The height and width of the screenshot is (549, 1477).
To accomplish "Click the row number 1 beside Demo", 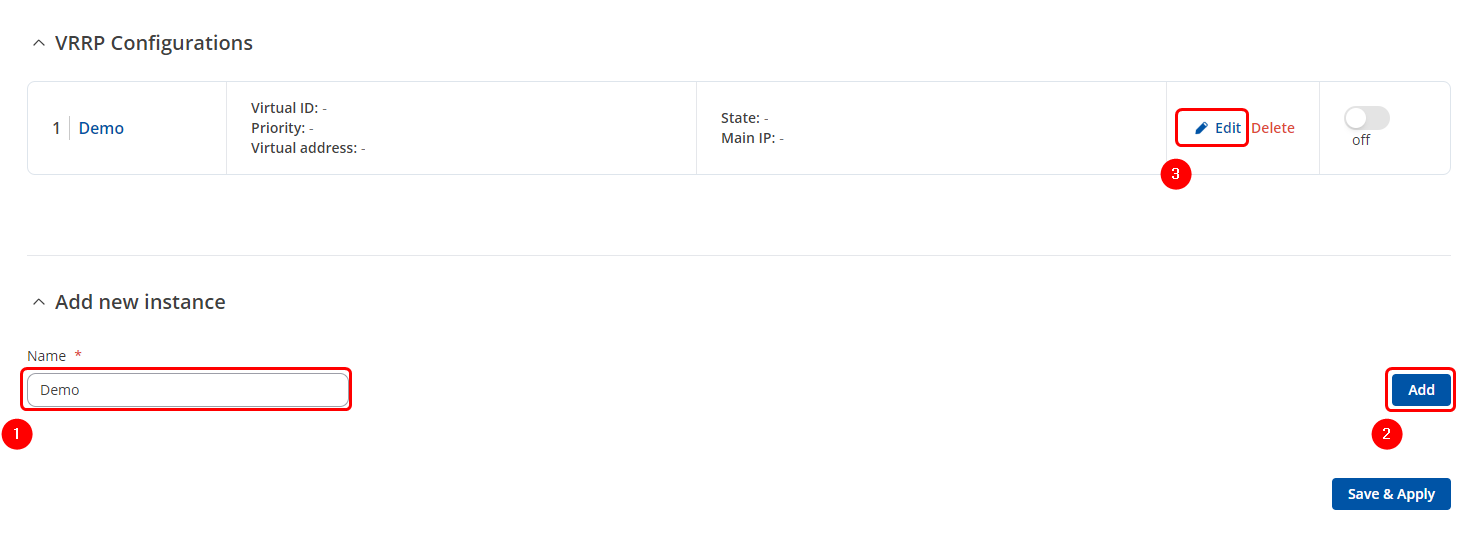I will pos(56,128).
